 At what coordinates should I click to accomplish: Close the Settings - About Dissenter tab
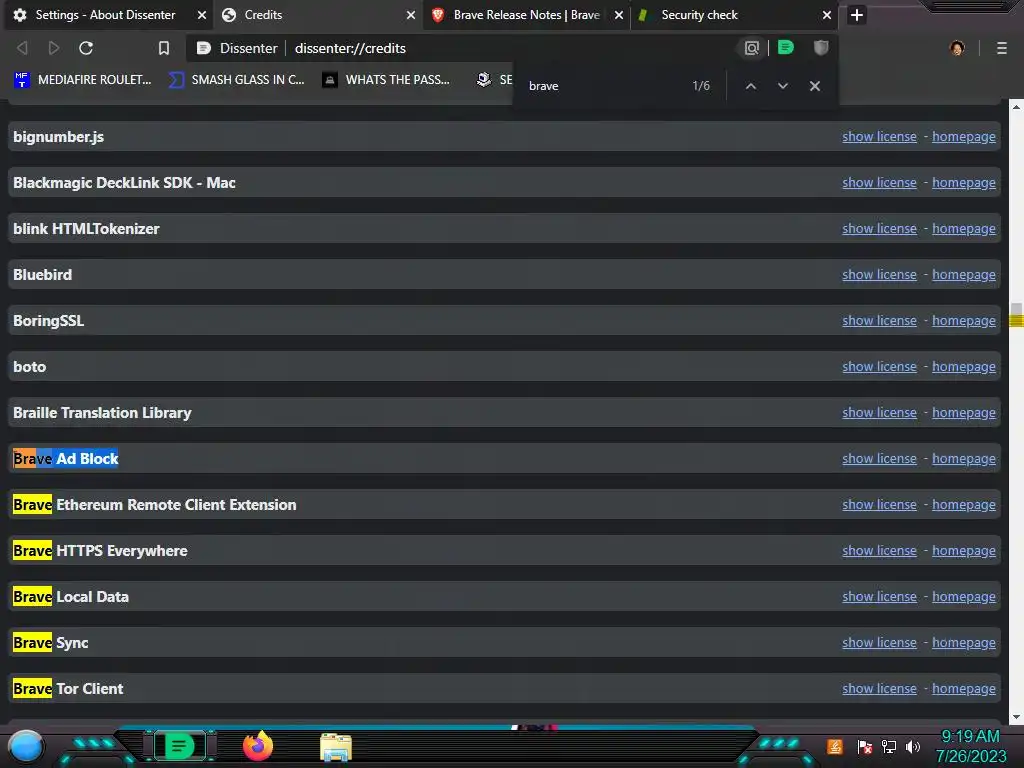click(202, 15)
